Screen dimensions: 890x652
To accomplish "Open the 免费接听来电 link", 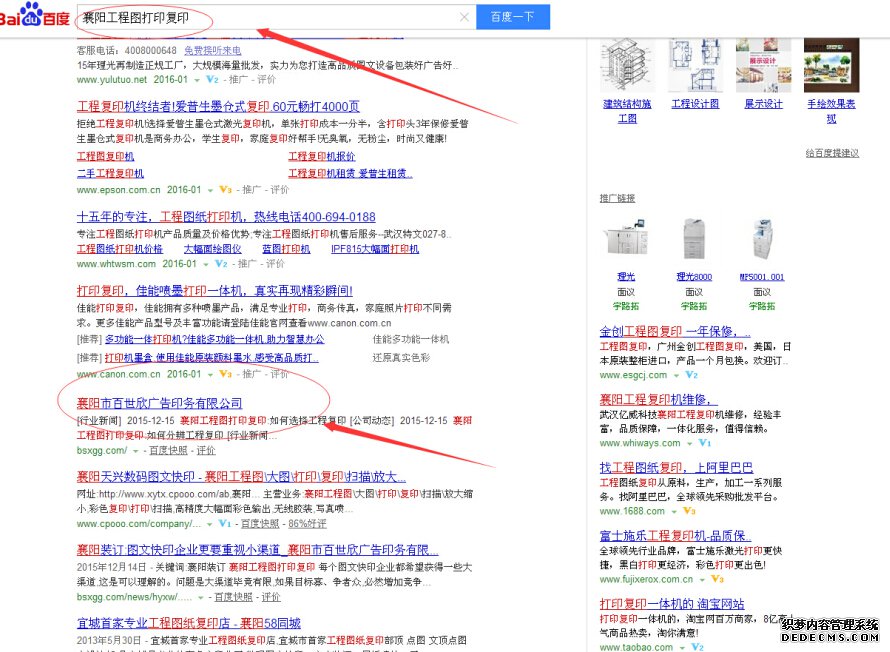I will (x=212, y=51).
